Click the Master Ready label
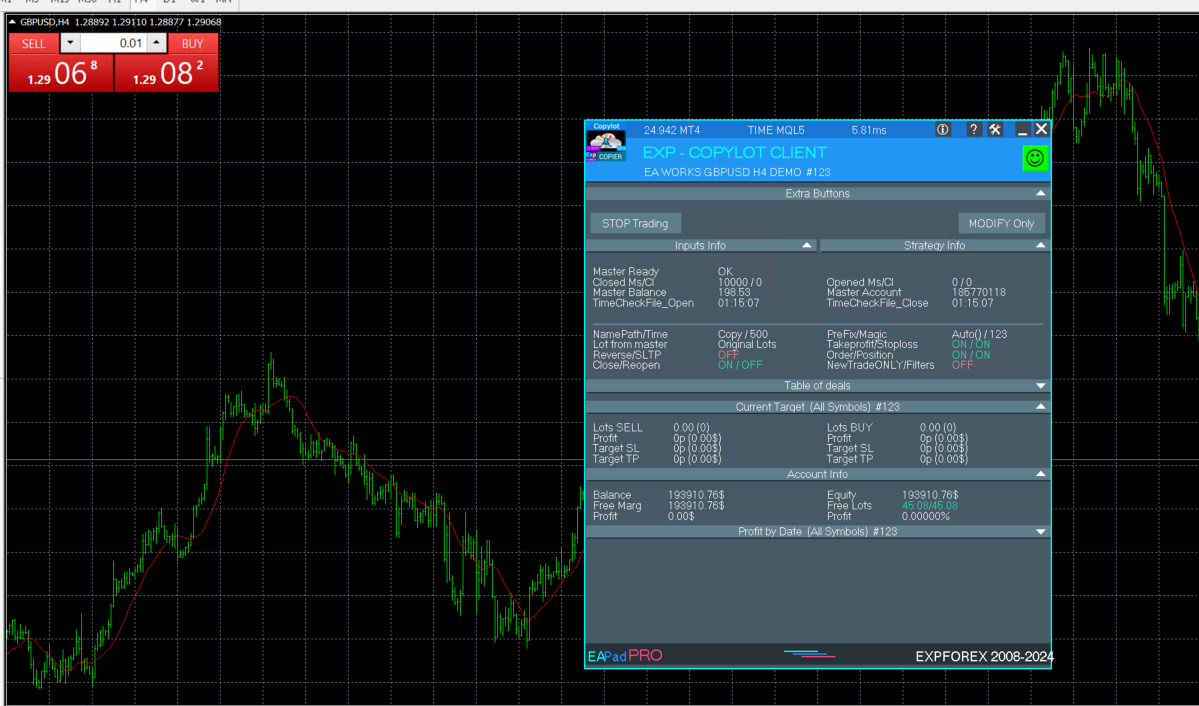This screenshot has width=1199, height=706. tap(625, 272)
